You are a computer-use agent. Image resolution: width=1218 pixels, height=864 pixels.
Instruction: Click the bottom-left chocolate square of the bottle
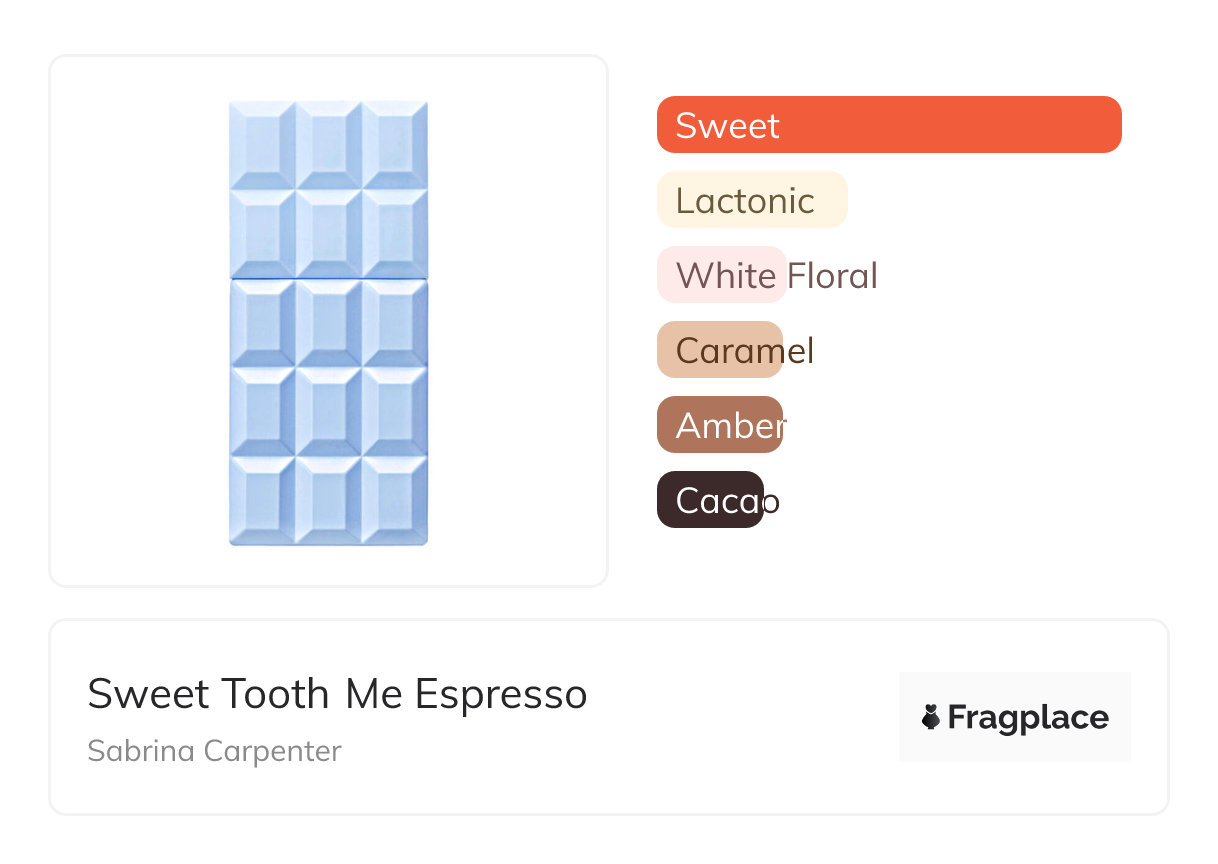click(262, 500)
